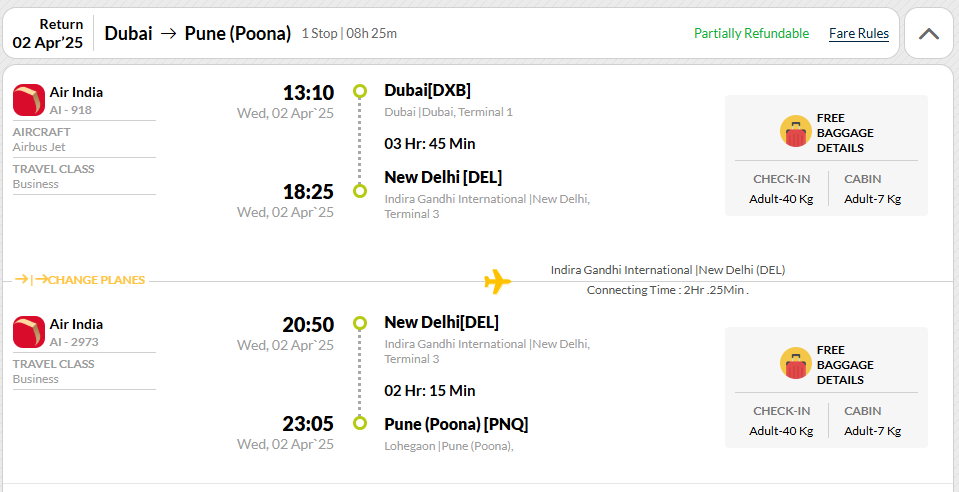
Task: Click the Return 02 Apr'25 date label
Action: click(48, 34)
